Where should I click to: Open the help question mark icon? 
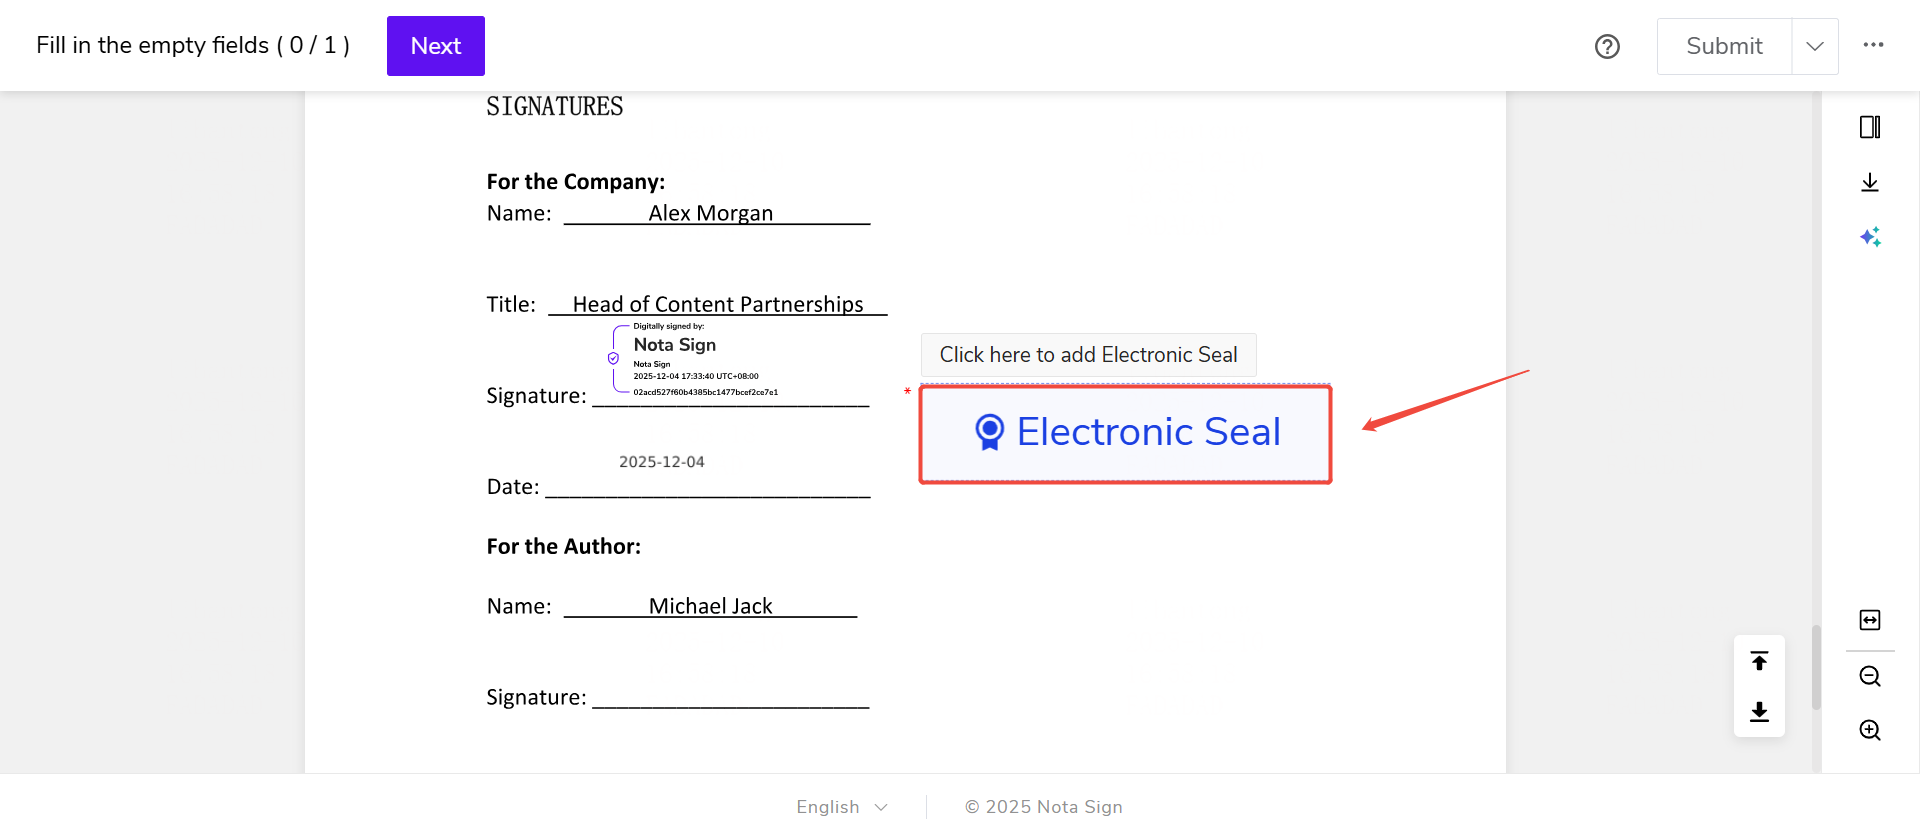coord(1607,46)
